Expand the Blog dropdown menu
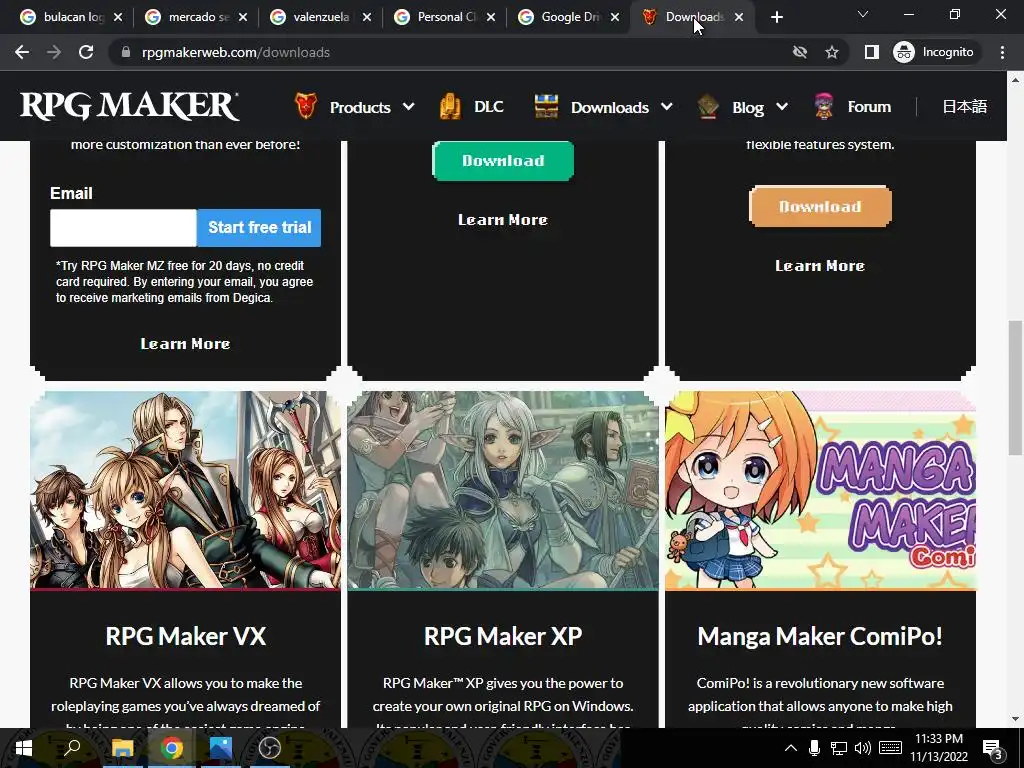Screen dimensions: 1024x768 (782, 106)
